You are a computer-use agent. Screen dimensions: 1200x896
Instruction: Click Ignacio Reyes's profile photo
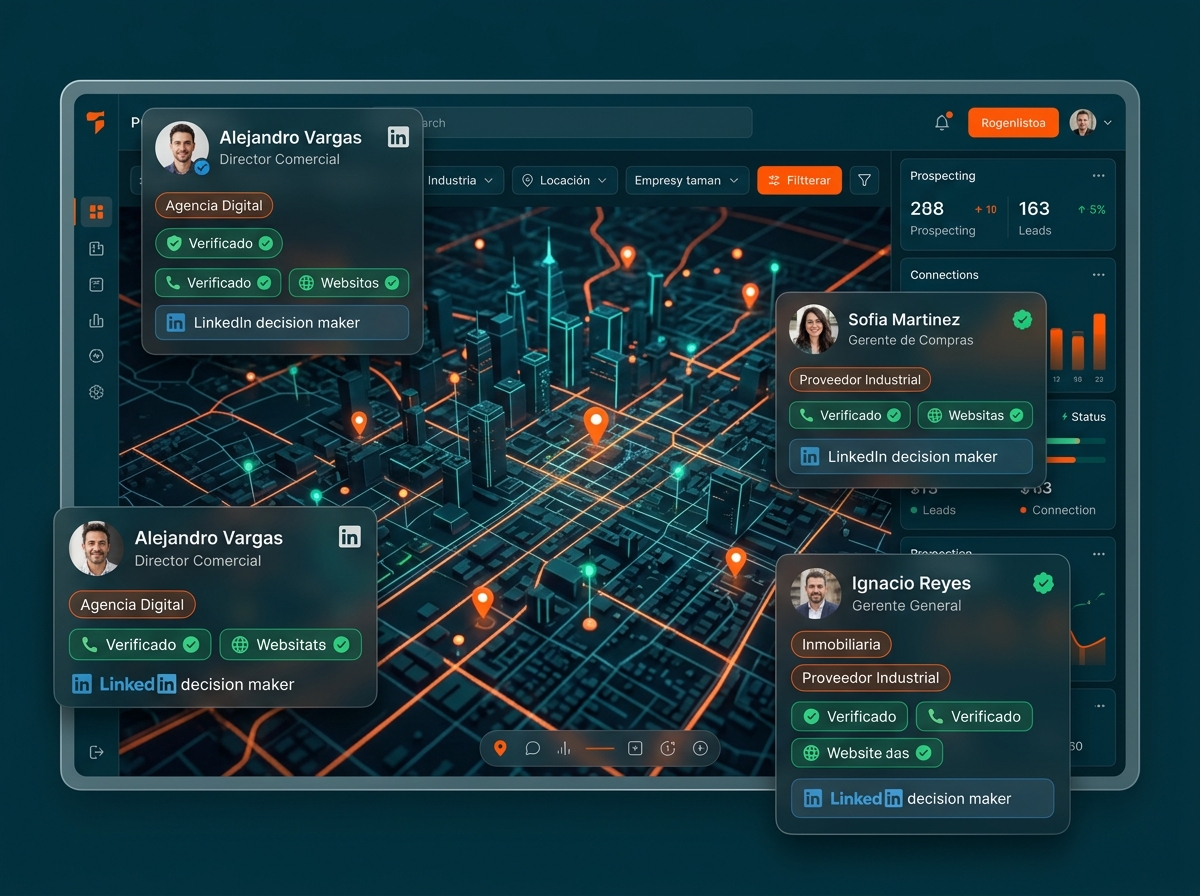coord(815,593)
